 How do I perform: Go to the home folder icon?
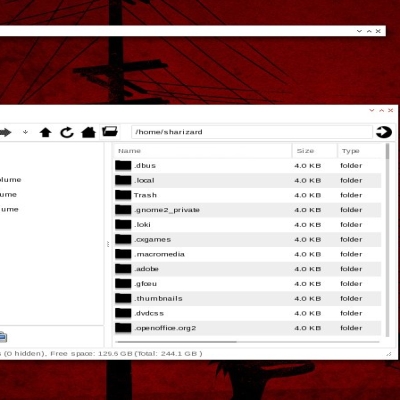(x=88, y=132)
